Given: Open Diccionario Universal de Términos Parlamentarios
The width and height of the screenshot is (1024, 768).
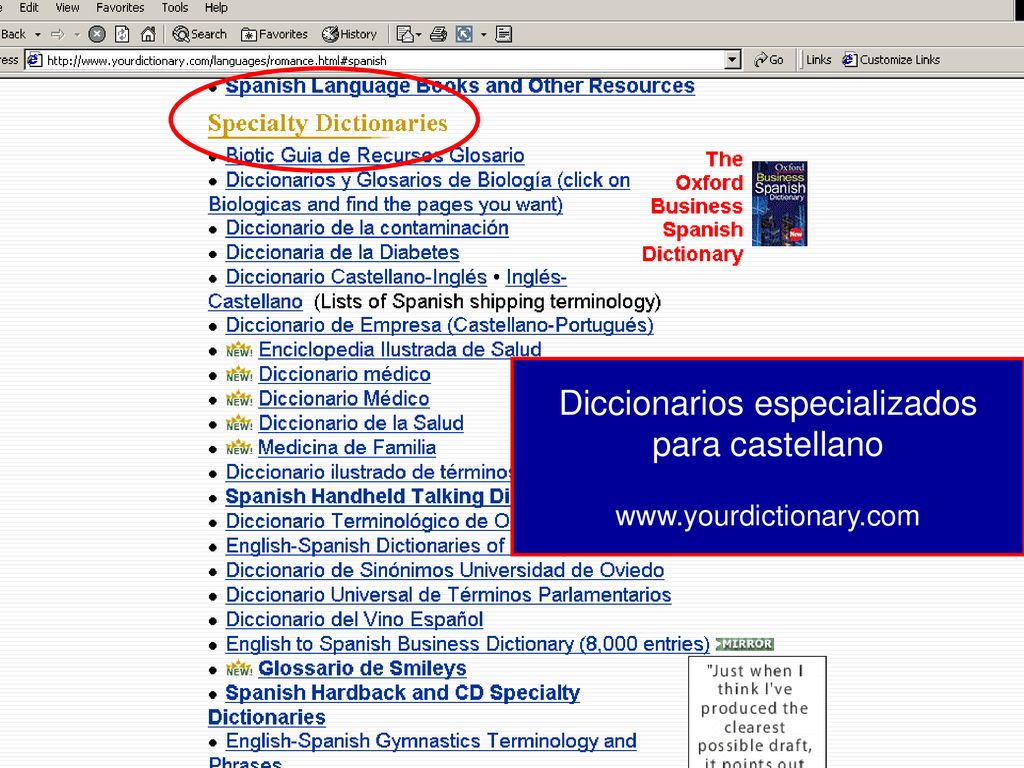Looking at the screenshot, I should 449,595.
